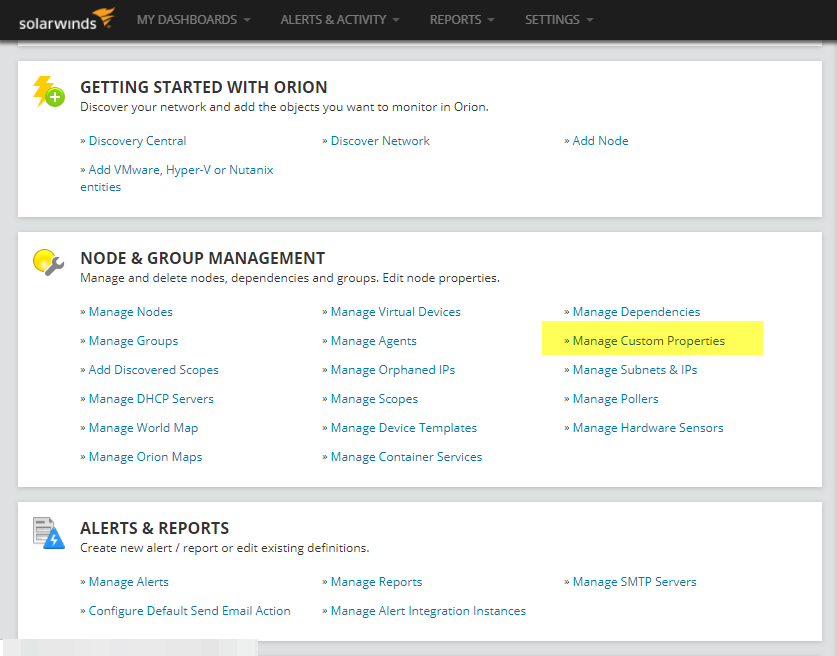This screenshot has height=656, width=837.
Task: Open the My Dashboards menu
Action: click(x=187, y=20)
